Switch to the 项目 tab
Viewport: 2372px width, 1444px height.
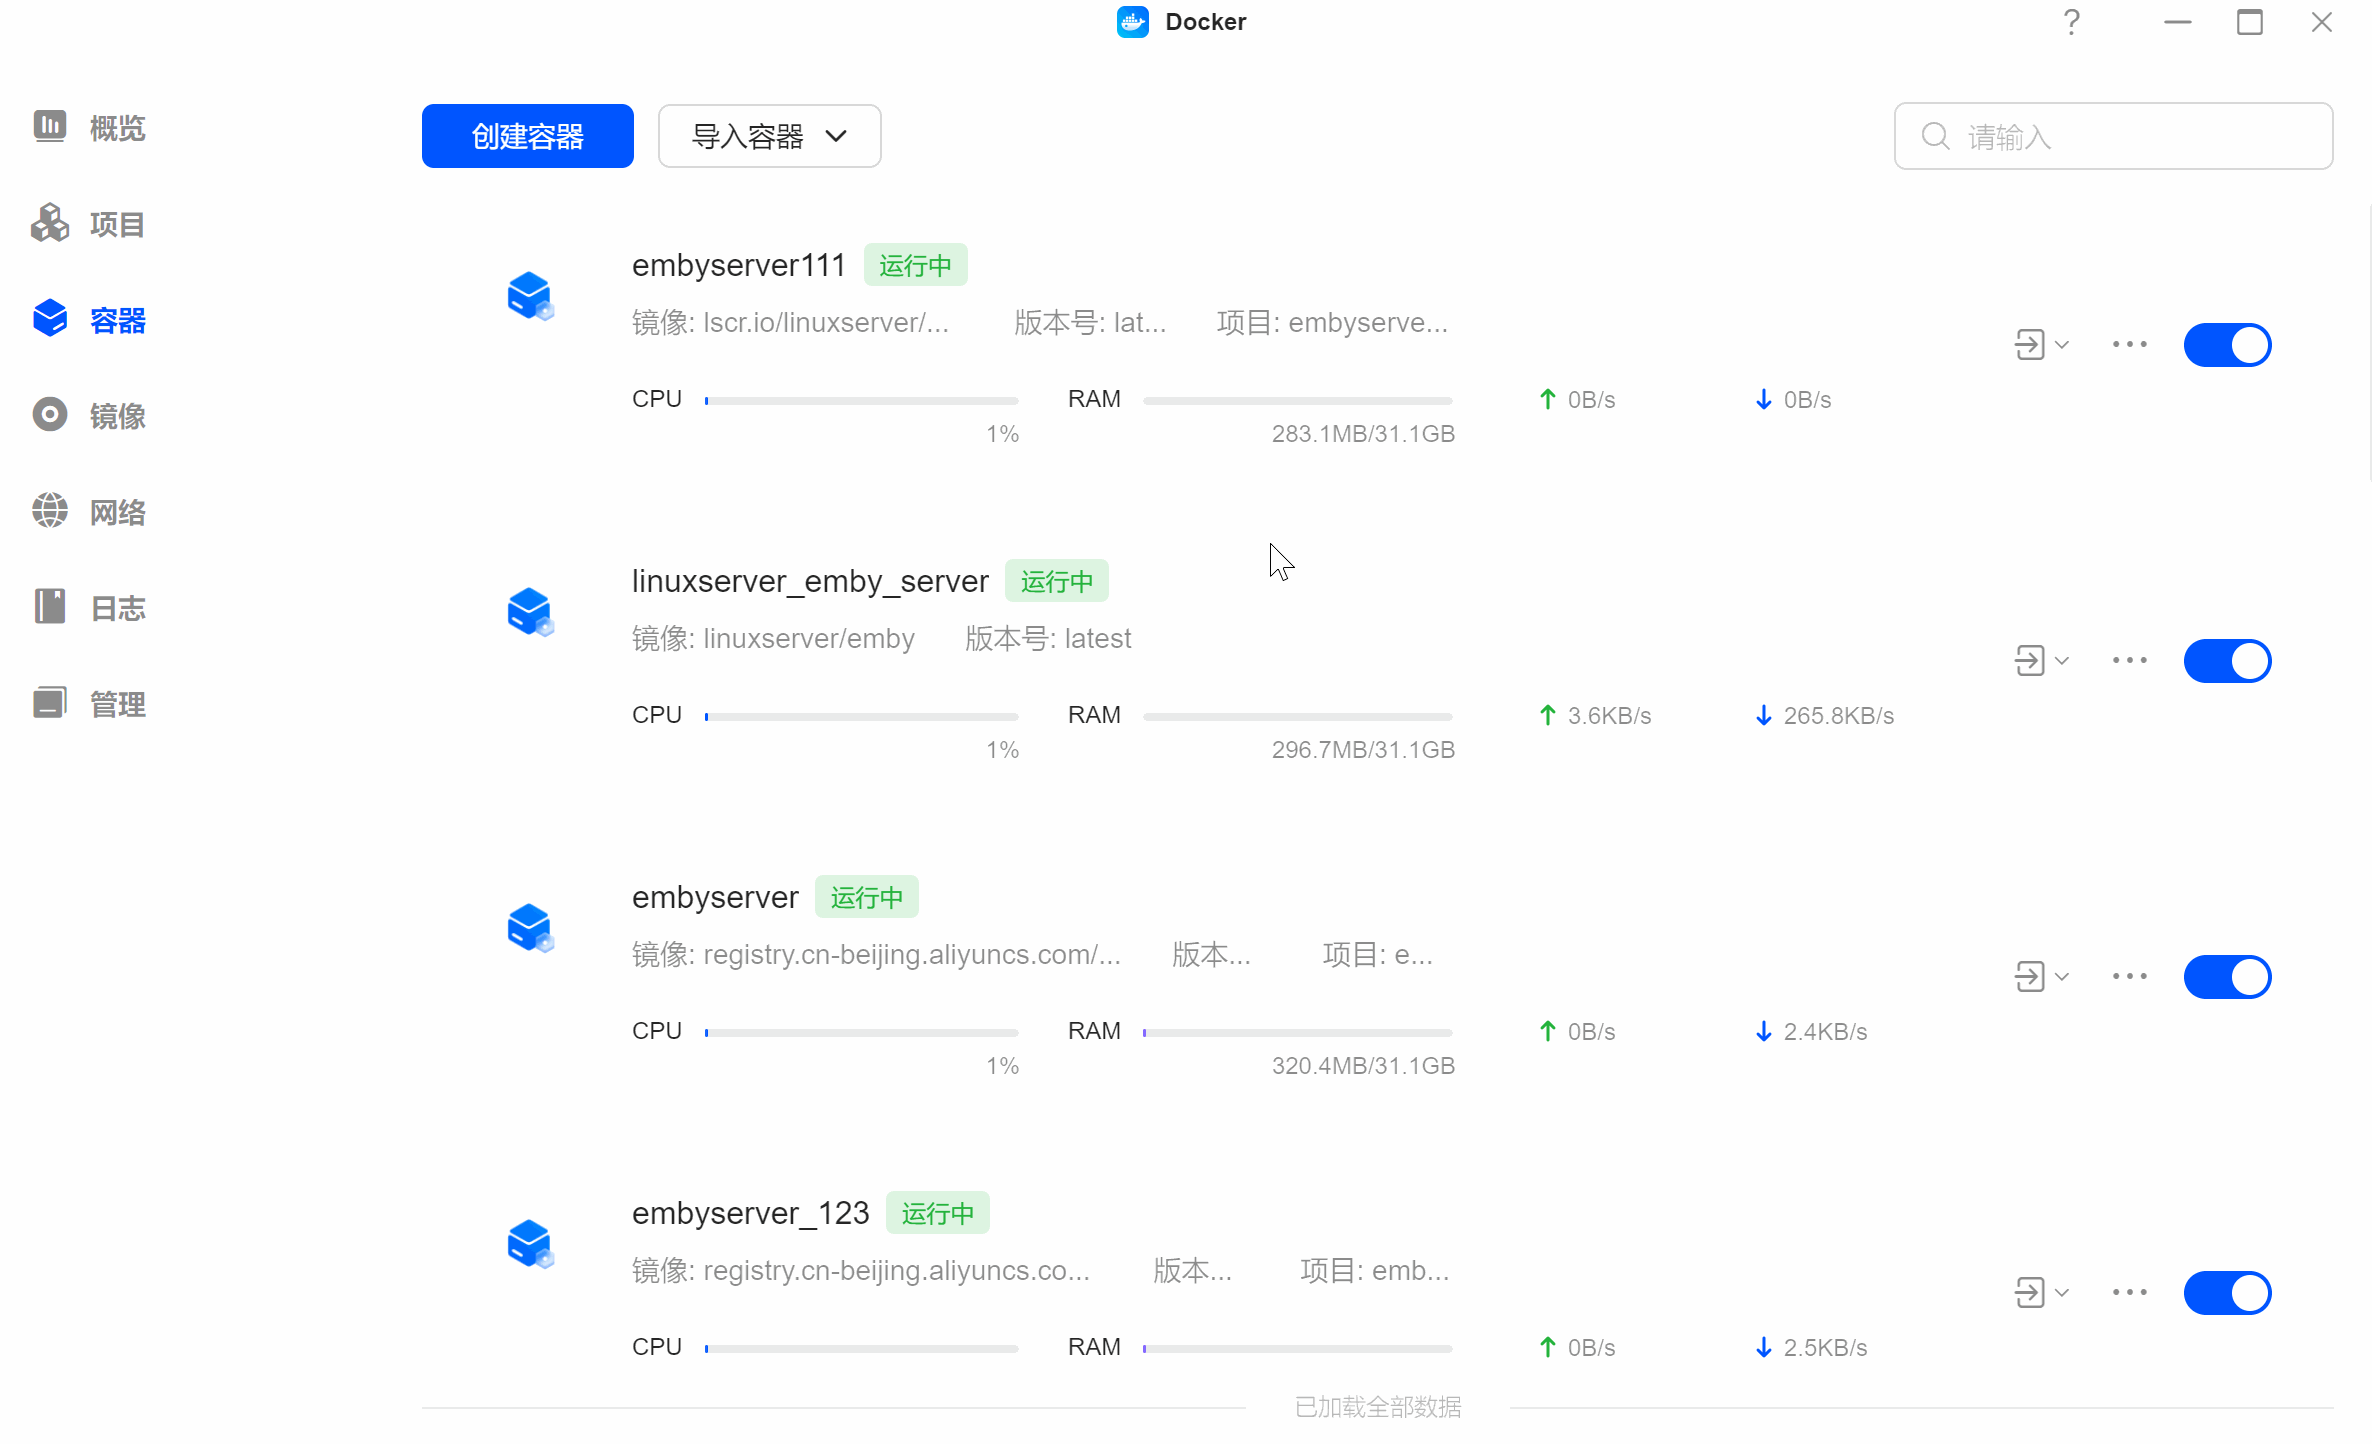point(117,224)
